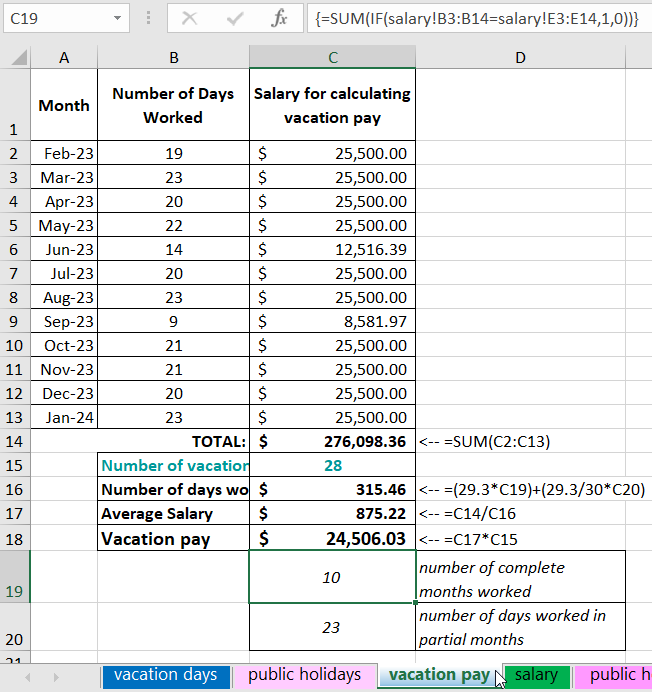652x692 pixels.
Task: Select the Feb-23 cell
Action: tap(64, 153)
